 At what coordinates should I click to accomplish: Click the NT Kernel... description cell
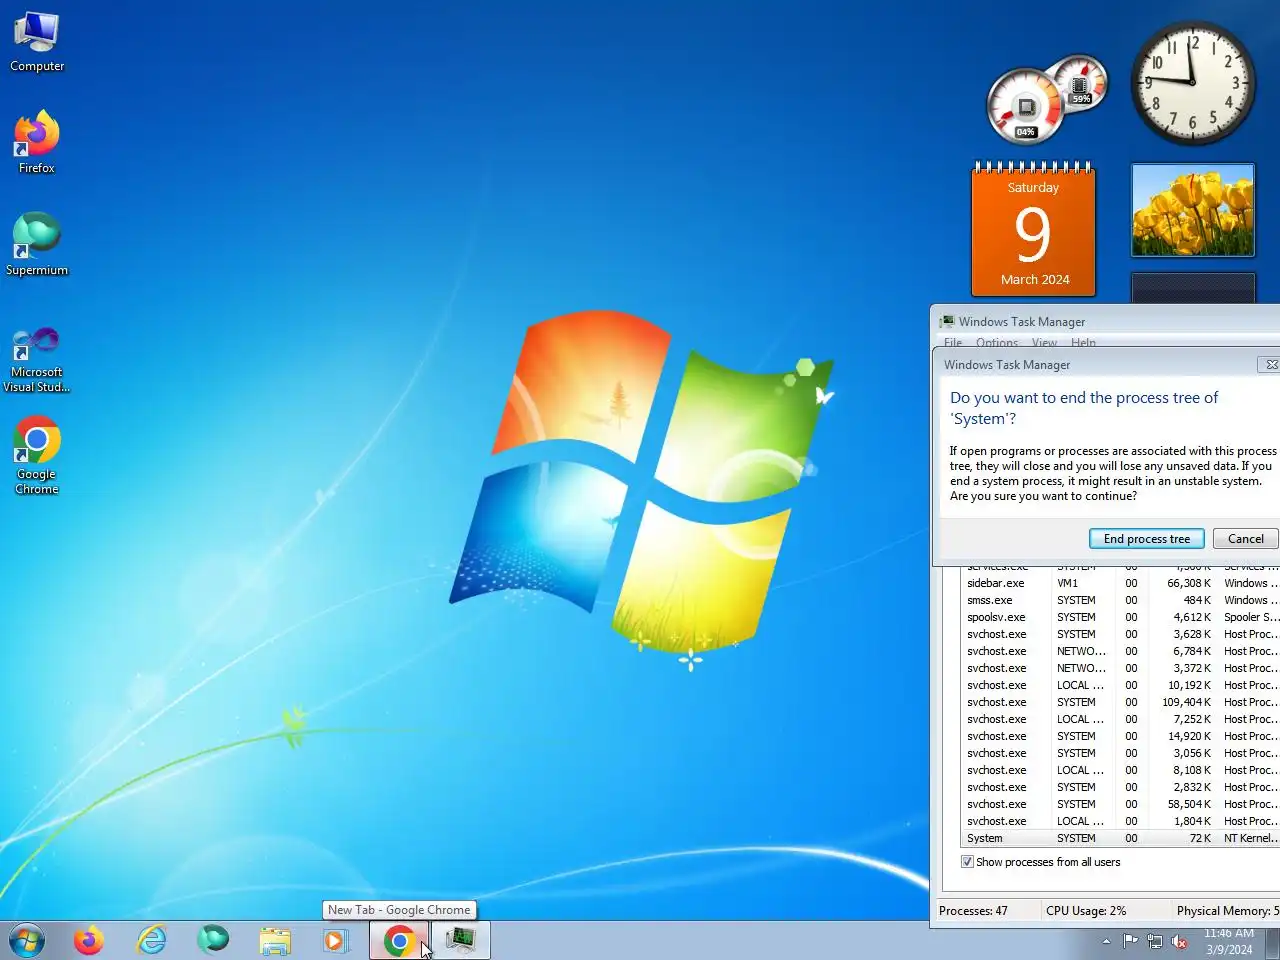point(1250,838)
